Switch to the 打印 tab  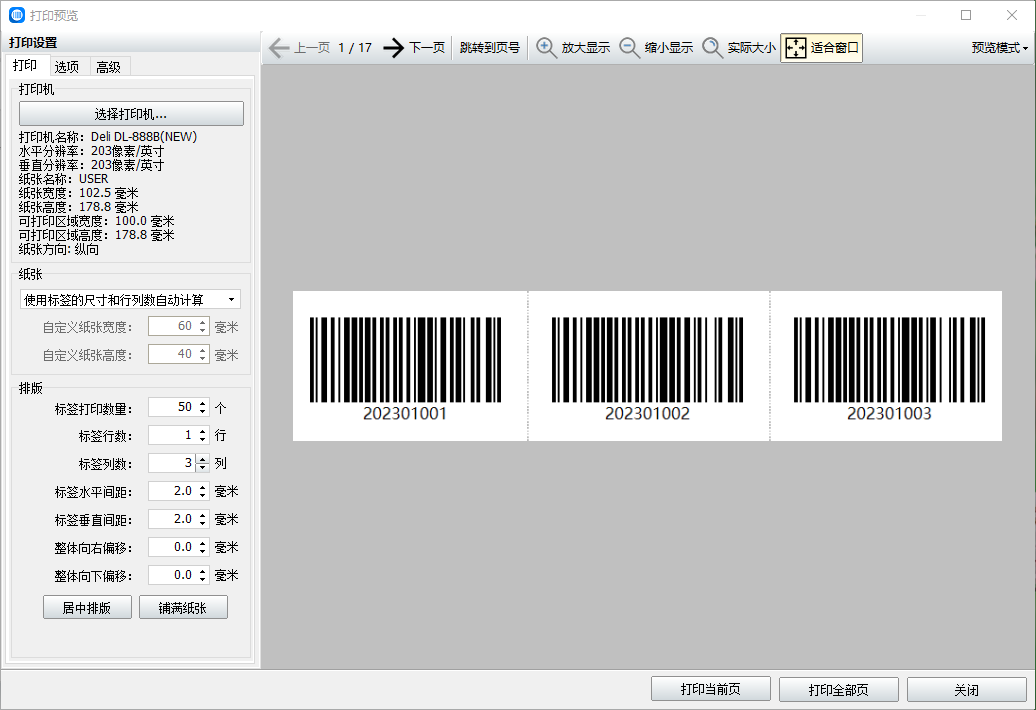(25, 65)
